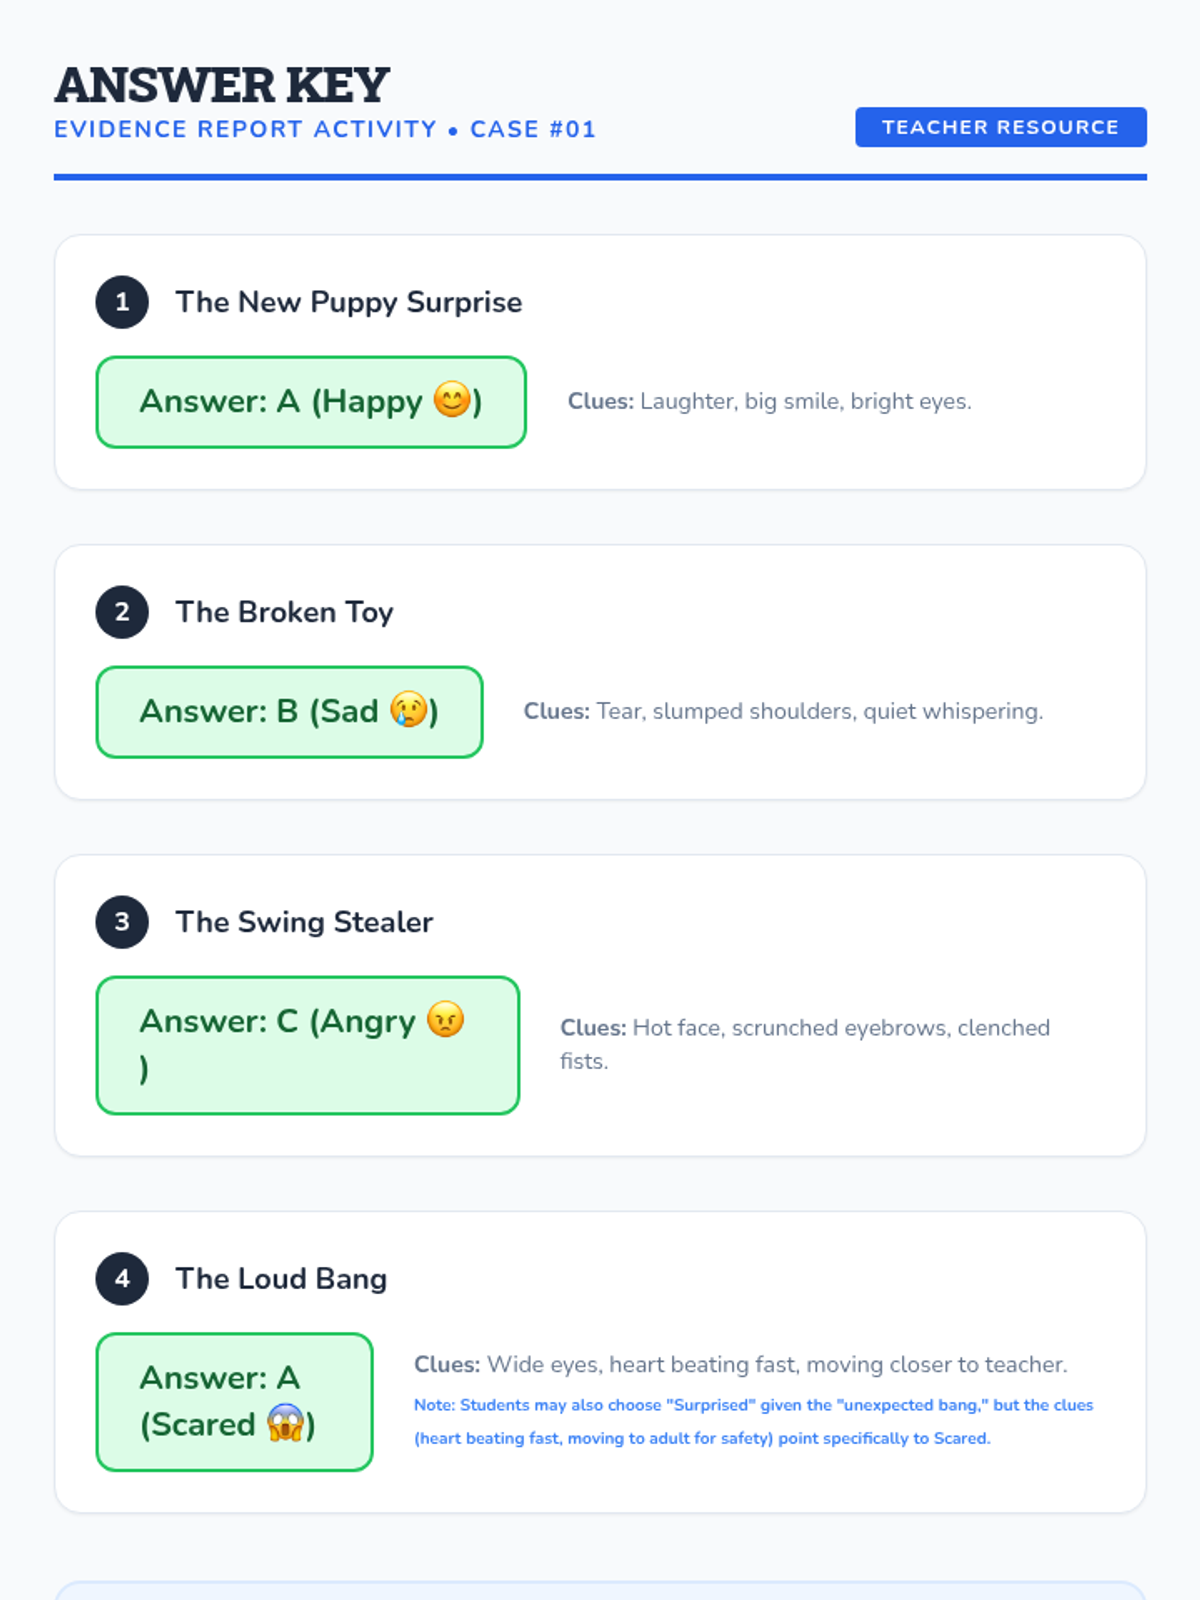Image resolution: width=1200 pixels, height=1600 pixels.
Task: Click the number 2 circle badge
Action: pos(122,612)
